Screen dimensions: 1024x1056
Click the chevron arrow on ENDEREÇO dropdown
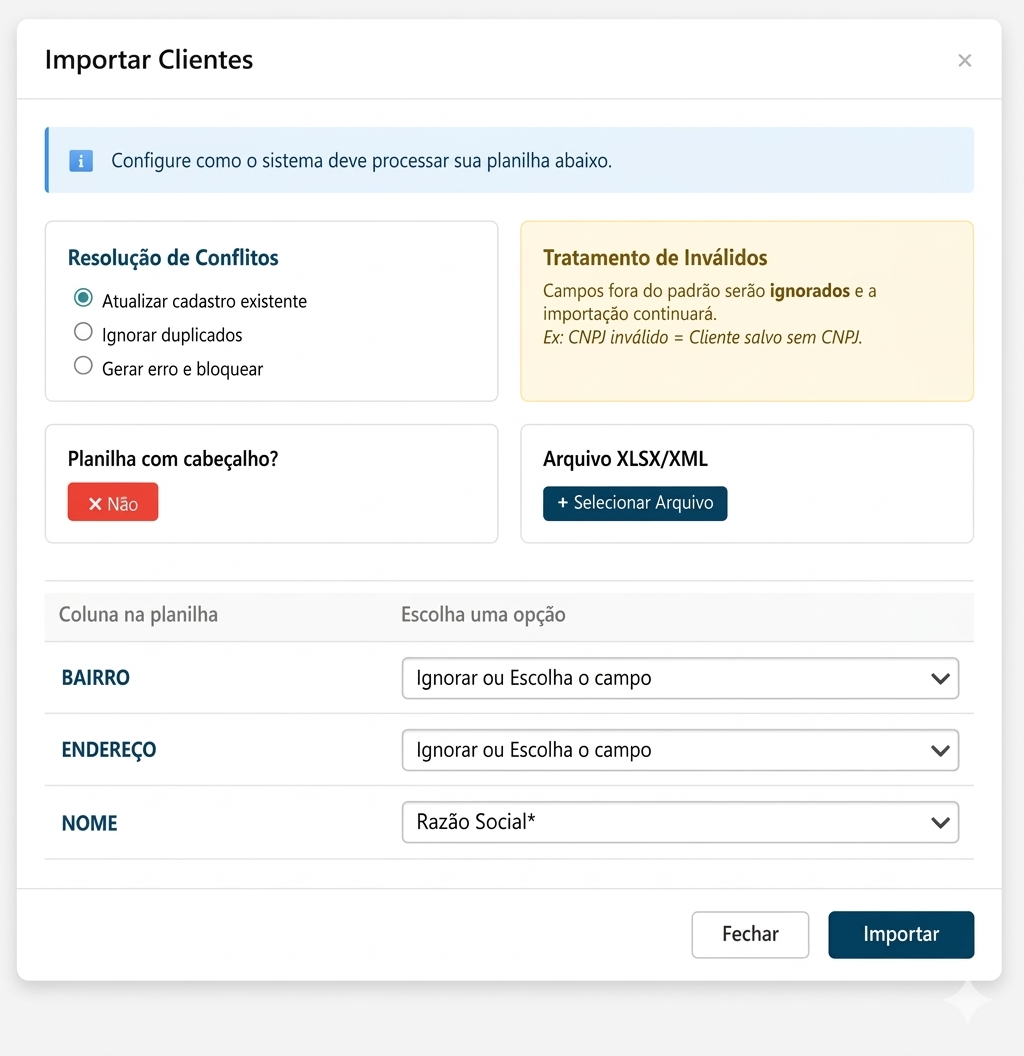pyautogui.click(x=940, y=751)
